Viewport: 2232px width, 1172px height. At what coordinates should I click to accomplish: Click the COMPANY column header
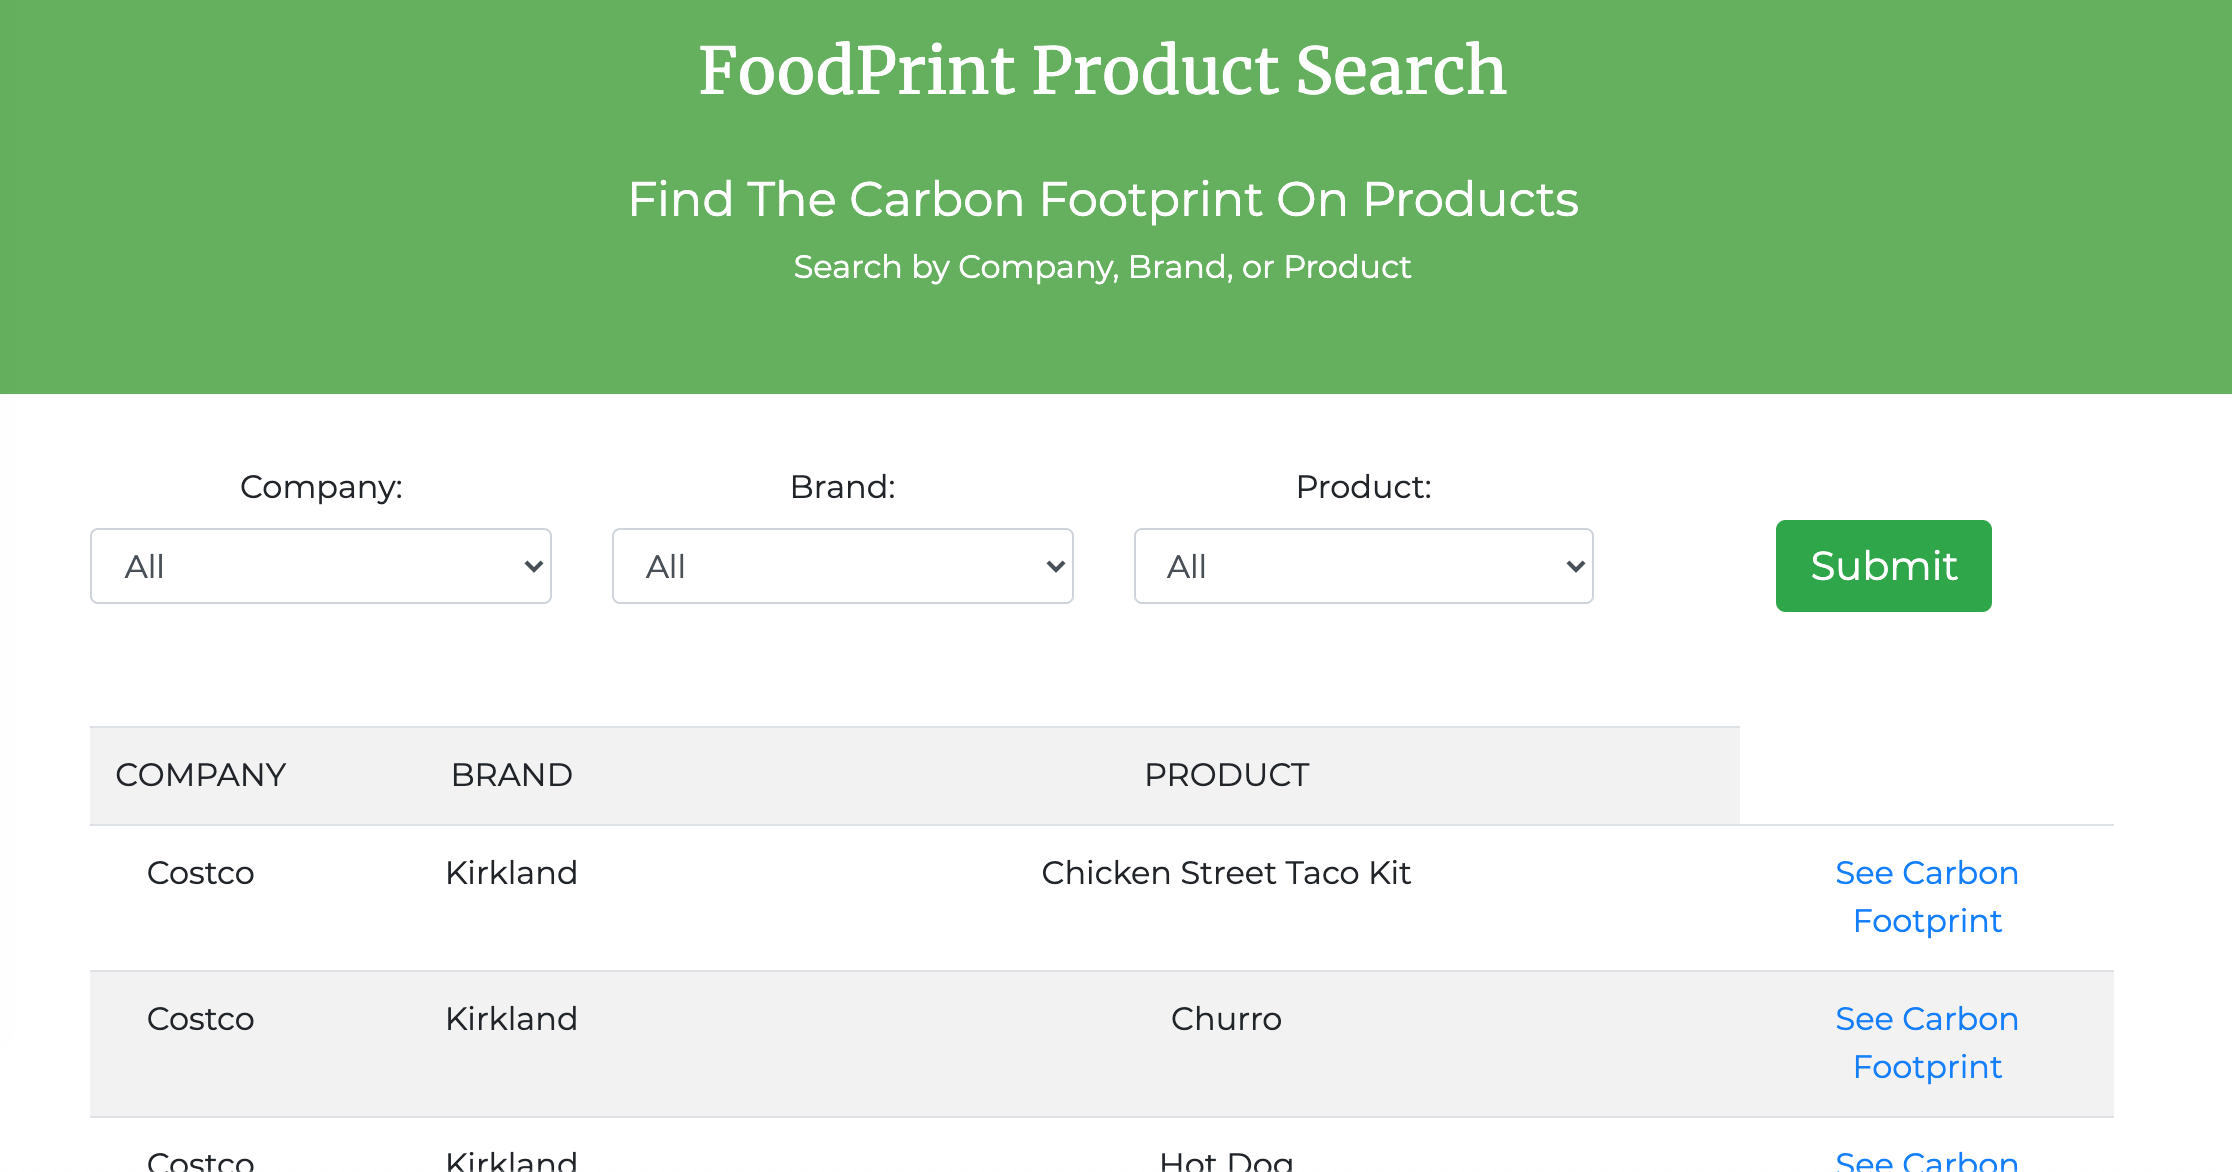pyautogui.click(x=201, y=775)
